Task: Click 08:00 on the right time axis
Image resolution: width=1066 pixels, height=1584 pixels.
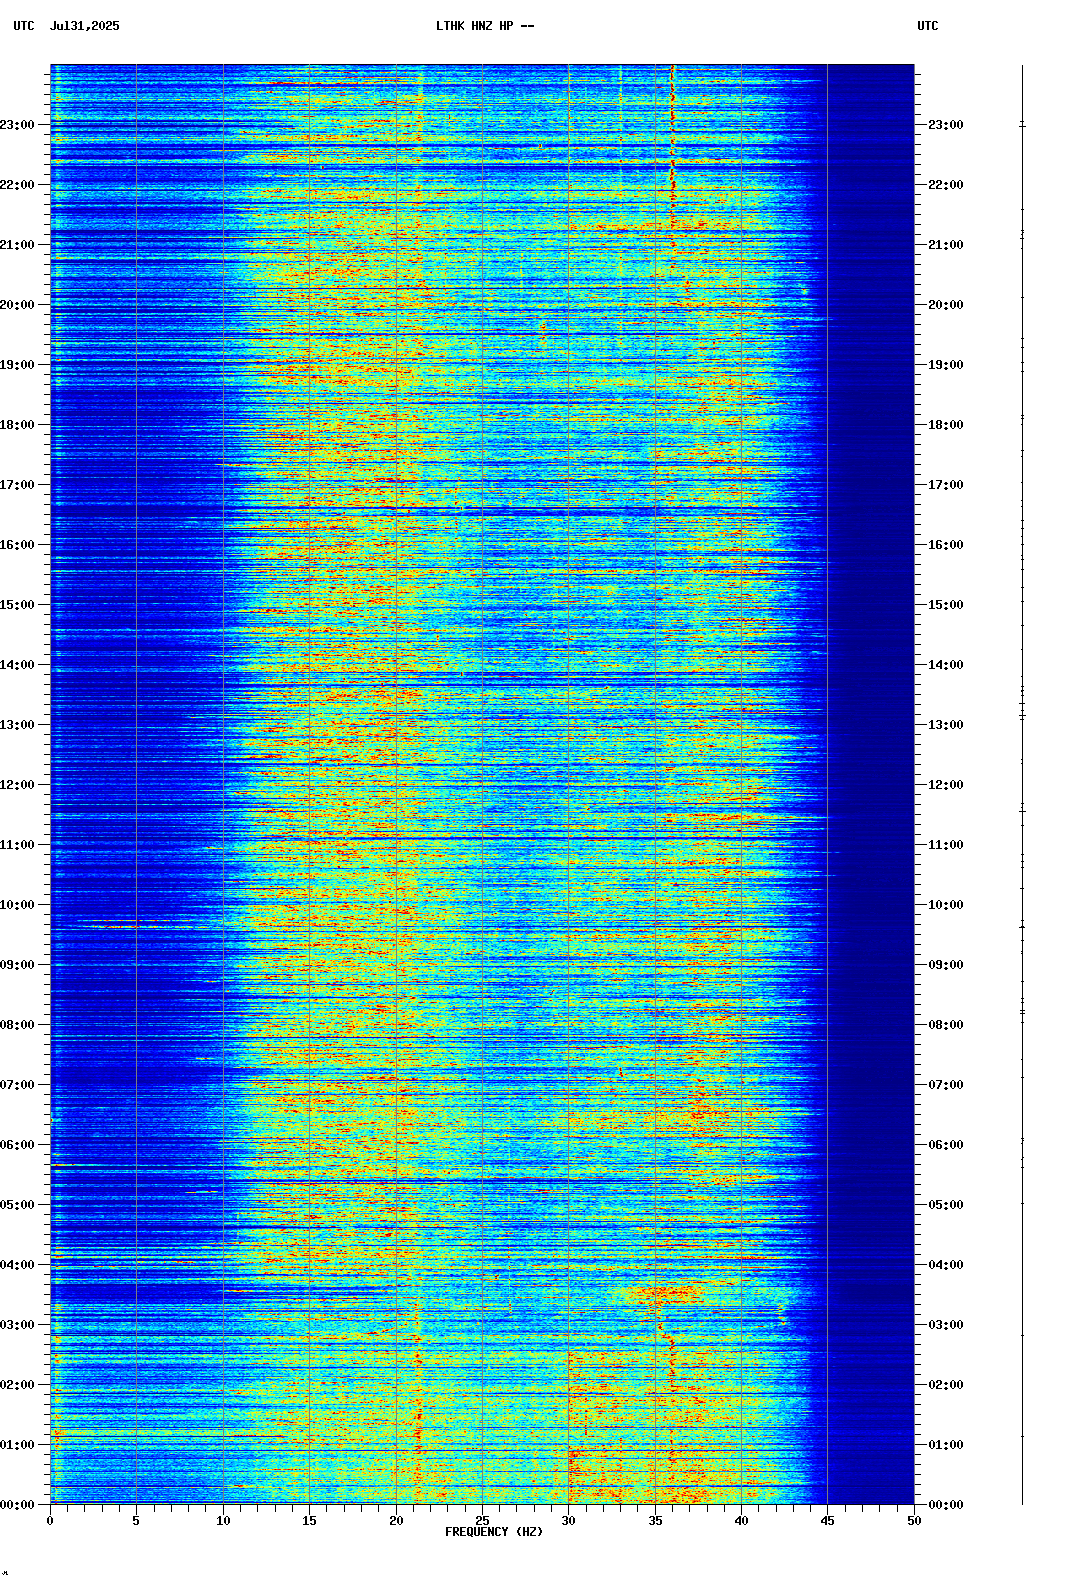Action: 946,1025
